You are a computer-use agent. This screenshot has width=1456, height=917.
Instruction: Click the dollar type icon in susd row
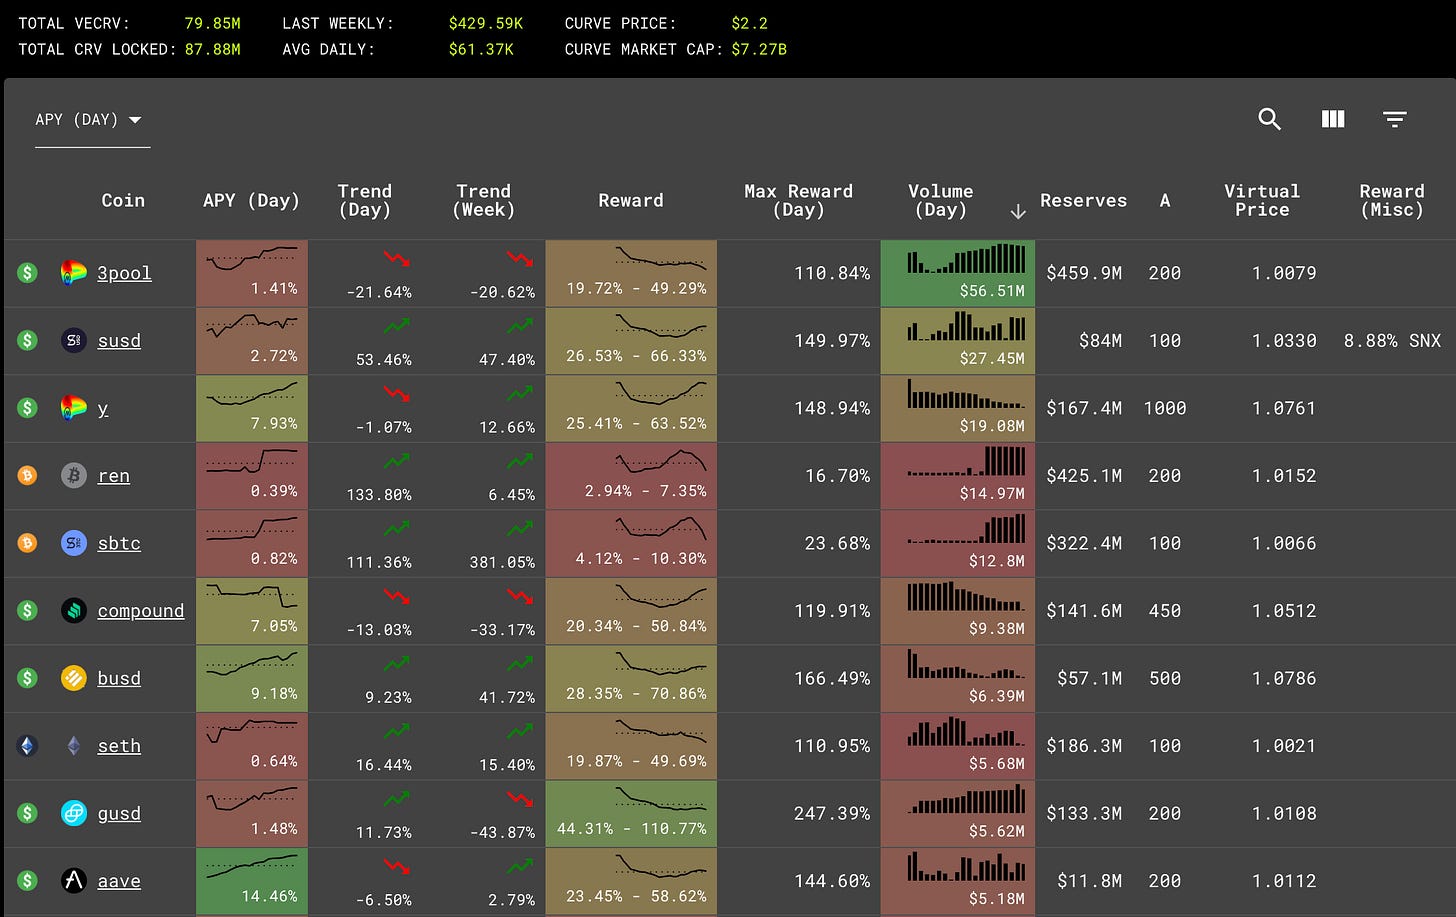click(x=27, y=340)
